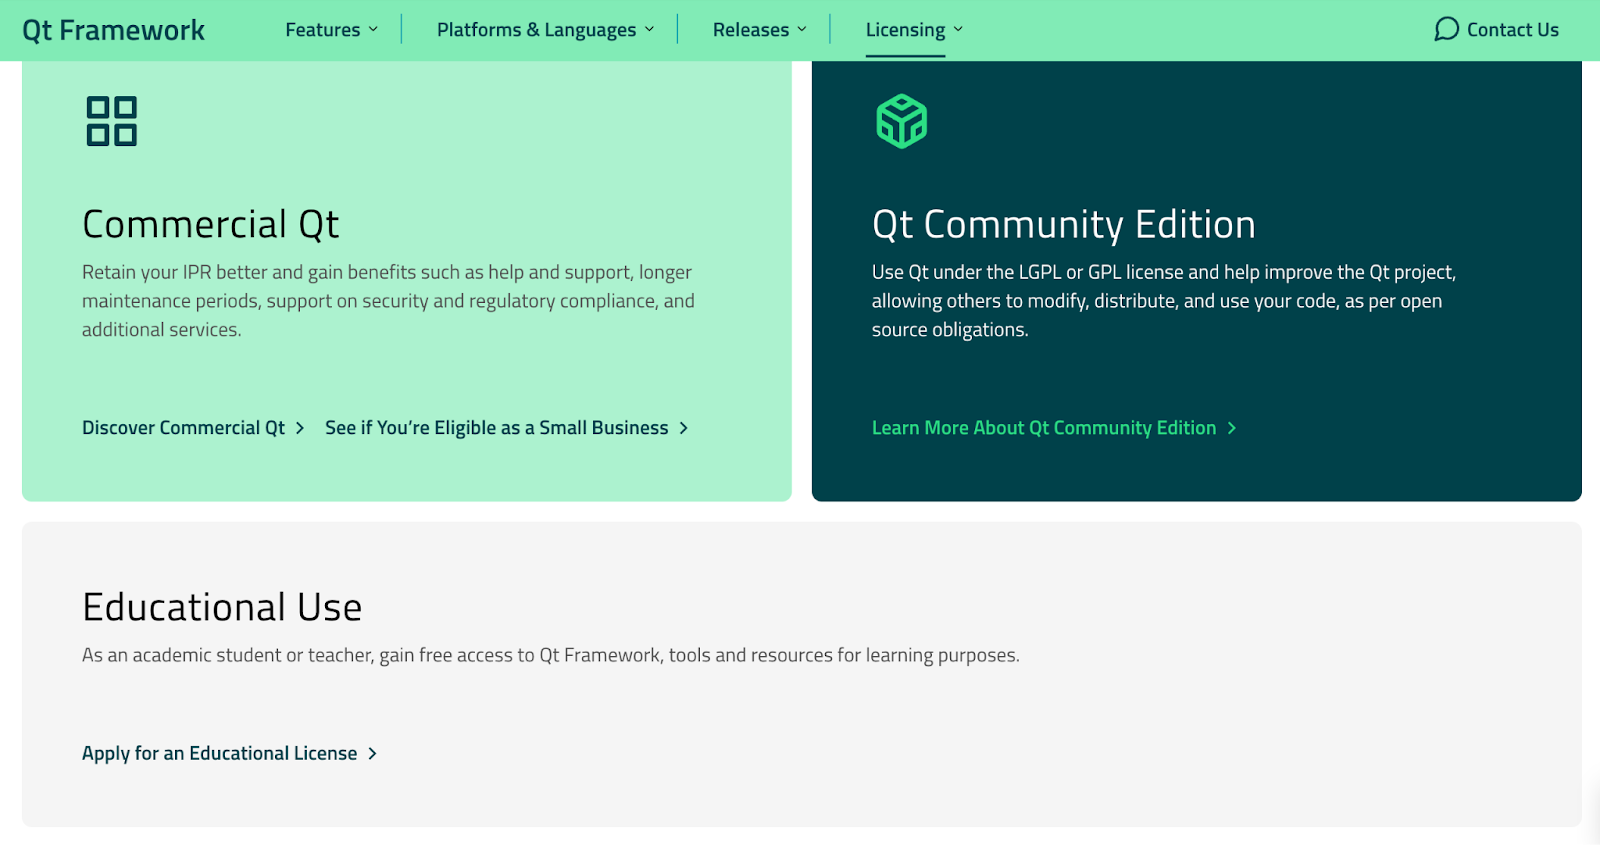Click the arrow after Discover Commercial Qt
The image size is (1600, 845).
point(300,428)
